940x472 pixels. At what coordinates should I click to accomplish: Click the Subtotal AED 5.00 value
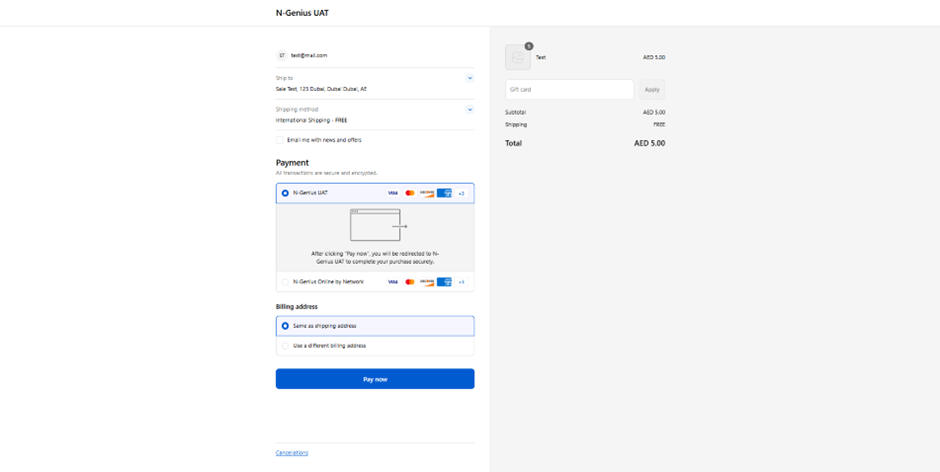pyautogui.click(x=654, y=112)
